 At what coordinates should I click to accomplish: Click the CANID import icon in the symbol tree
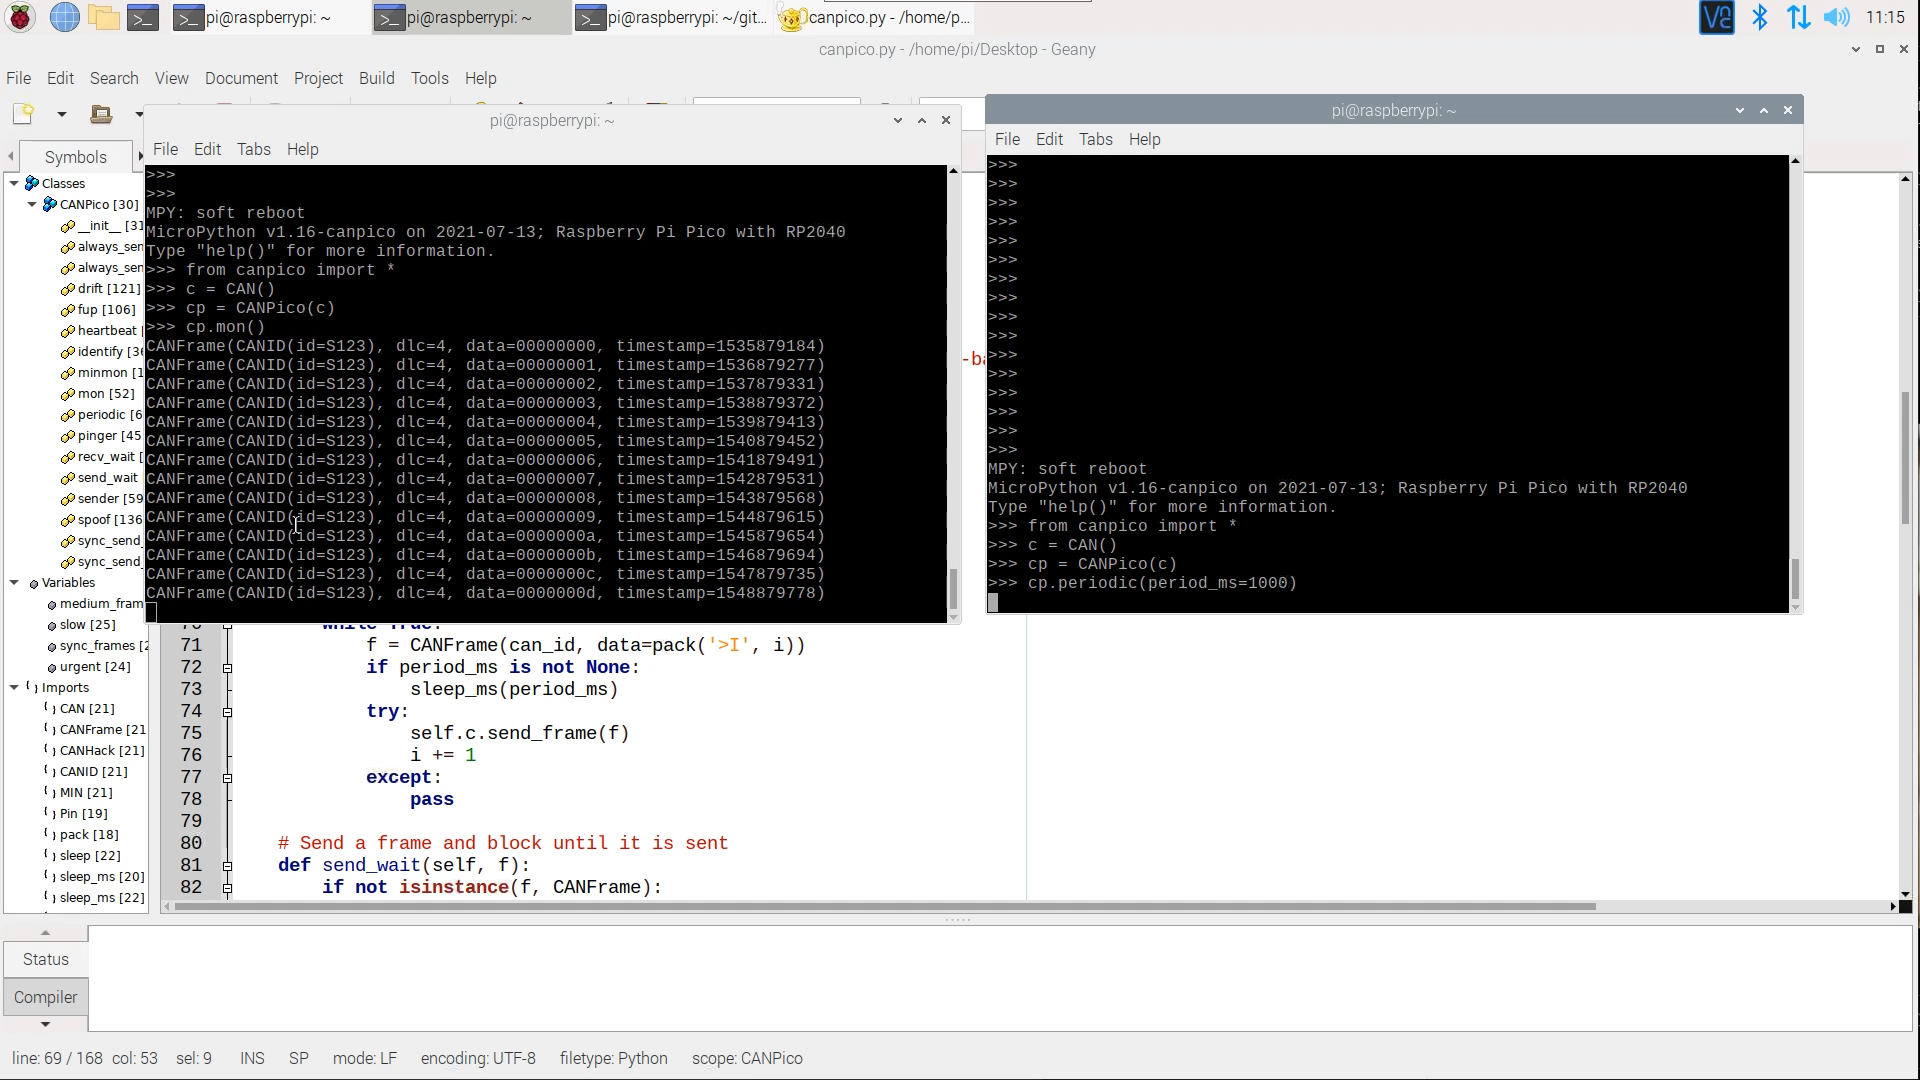tap(50, 771)
